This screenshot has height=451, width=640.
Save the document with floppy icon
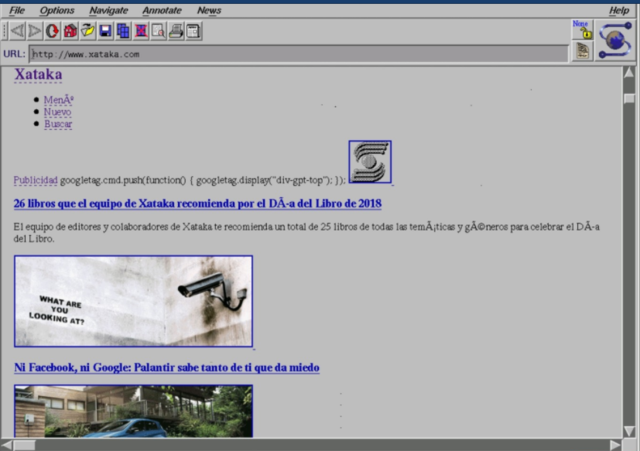point(105,31)
